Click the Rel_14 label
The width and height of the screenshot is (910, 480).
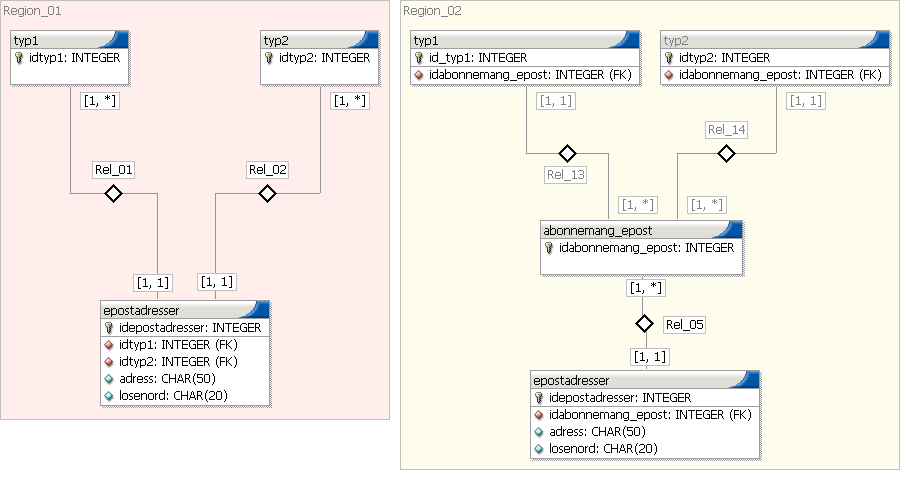point(727,129)
